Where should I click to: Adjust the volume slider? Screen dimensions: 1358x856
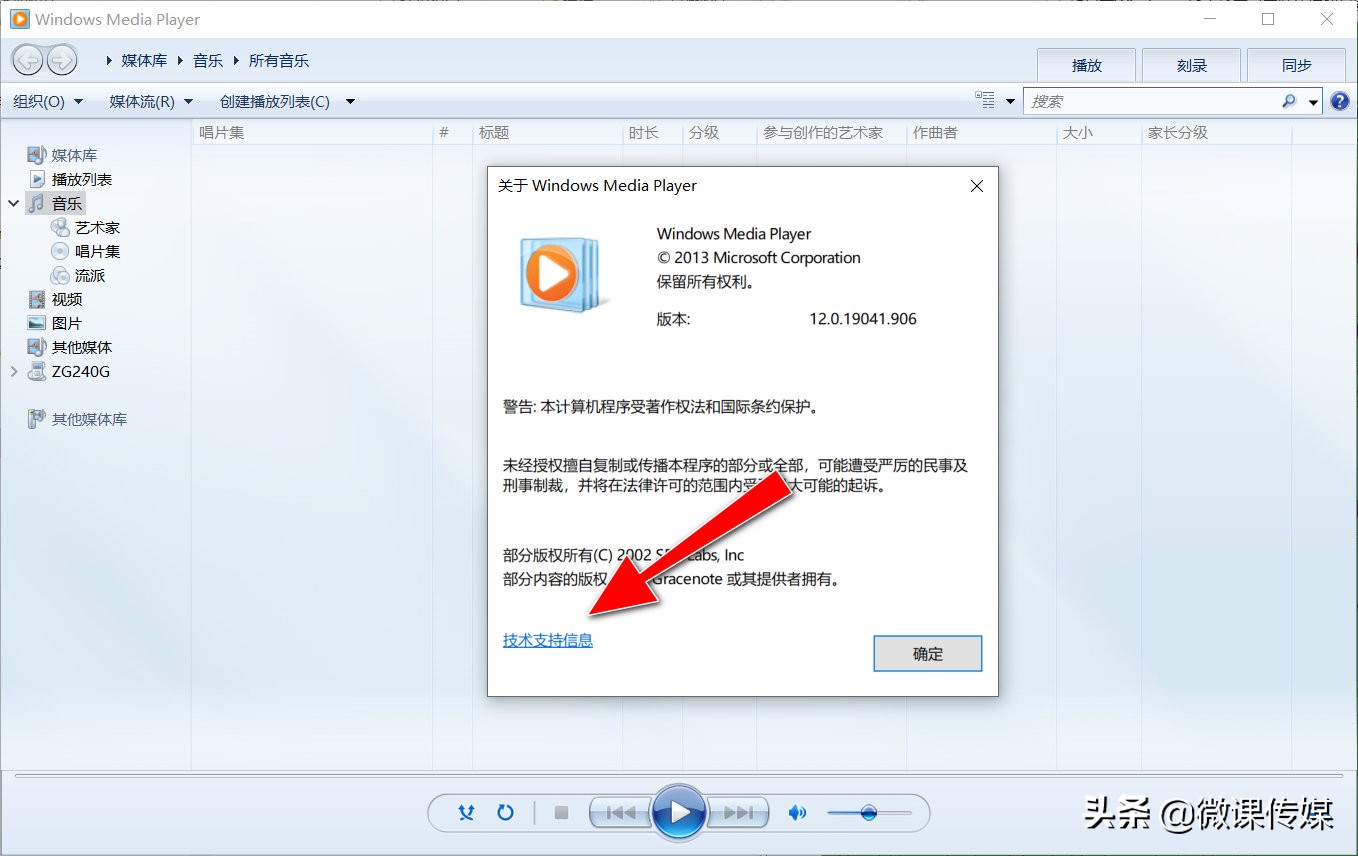pyautogui.click(x=869, y=813)
